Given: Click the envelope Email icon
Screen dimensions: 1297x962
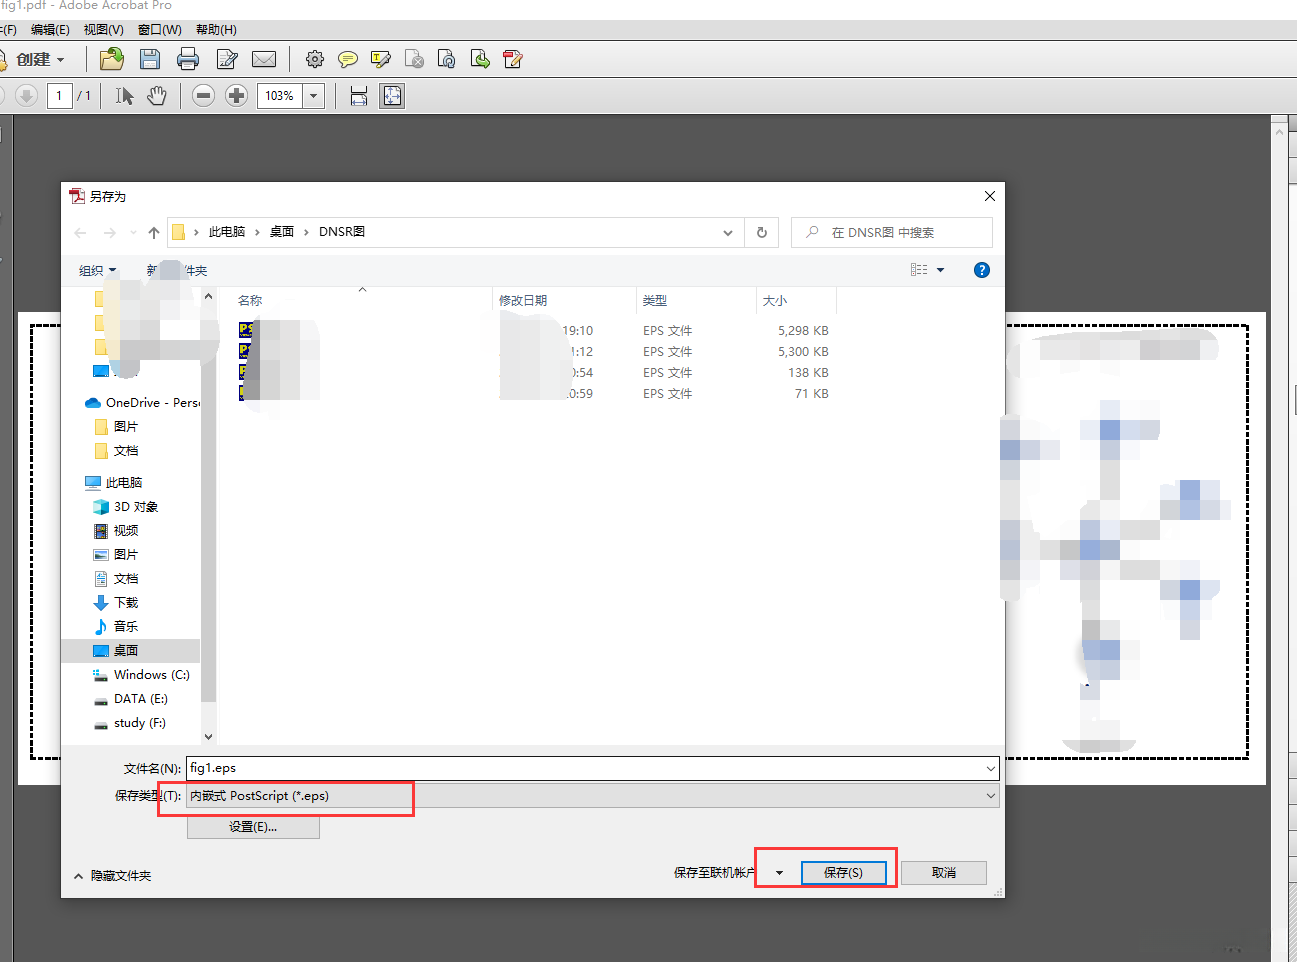Looking at the screenshot, I should point(264,60).
